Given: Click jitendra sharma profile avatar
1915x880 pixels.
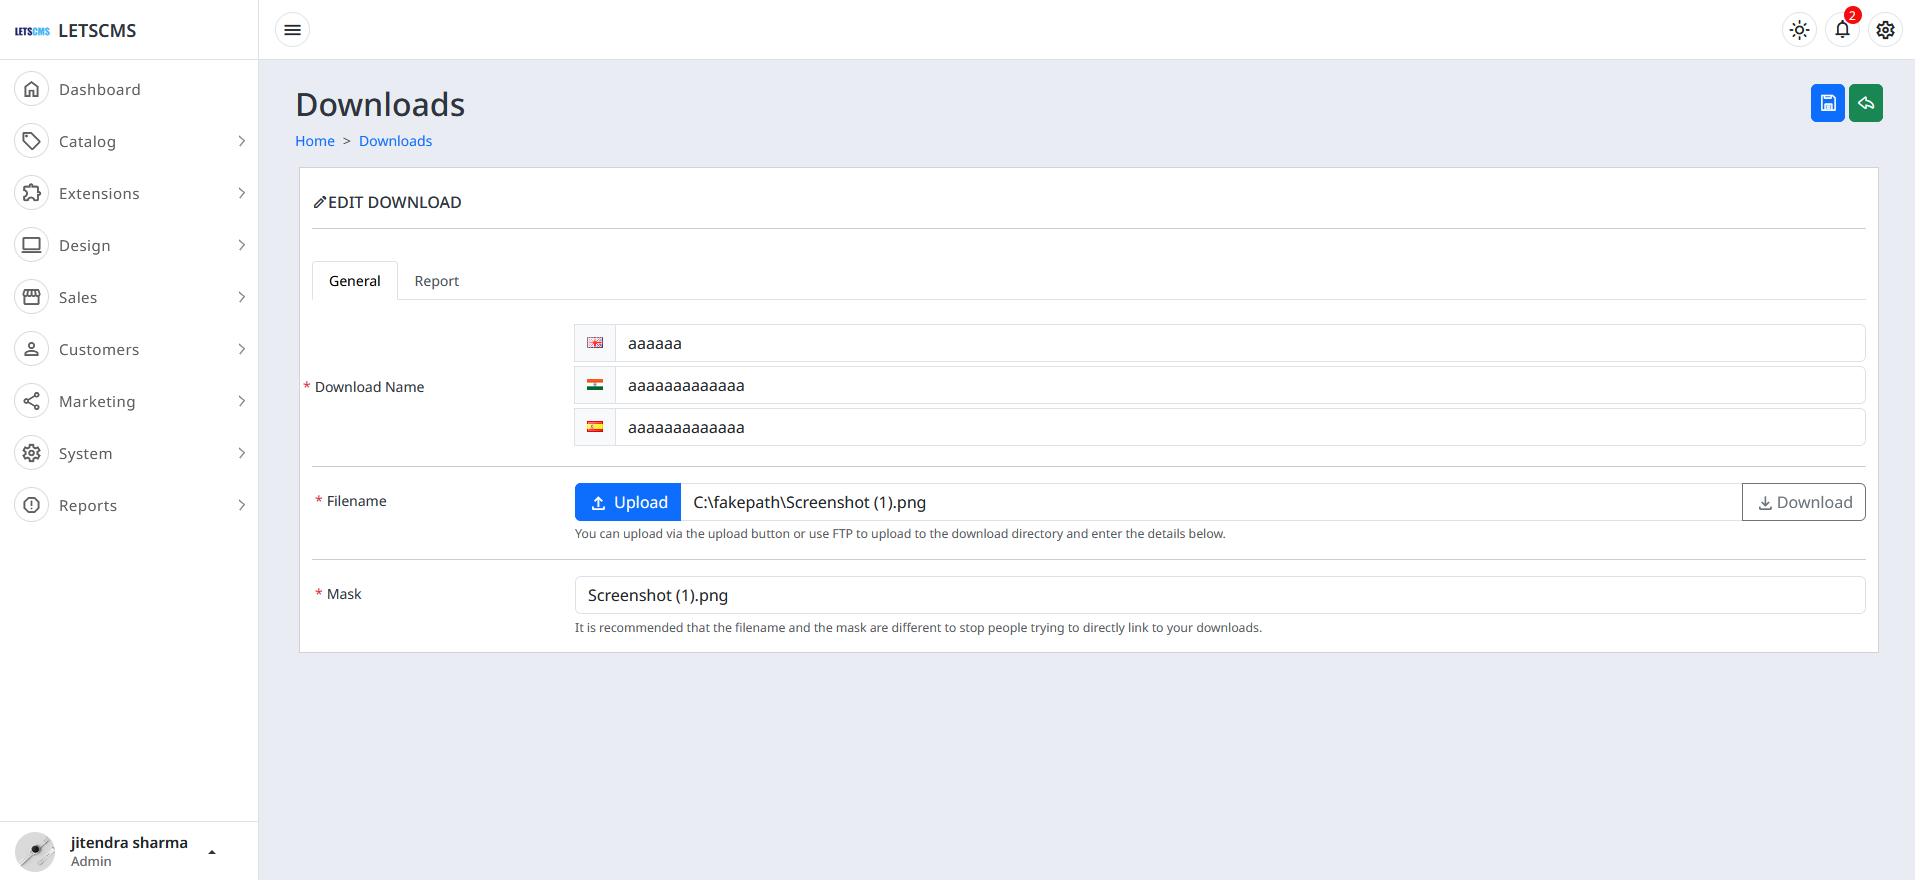Looking at the screenshot, I should (x=35, y=851).
